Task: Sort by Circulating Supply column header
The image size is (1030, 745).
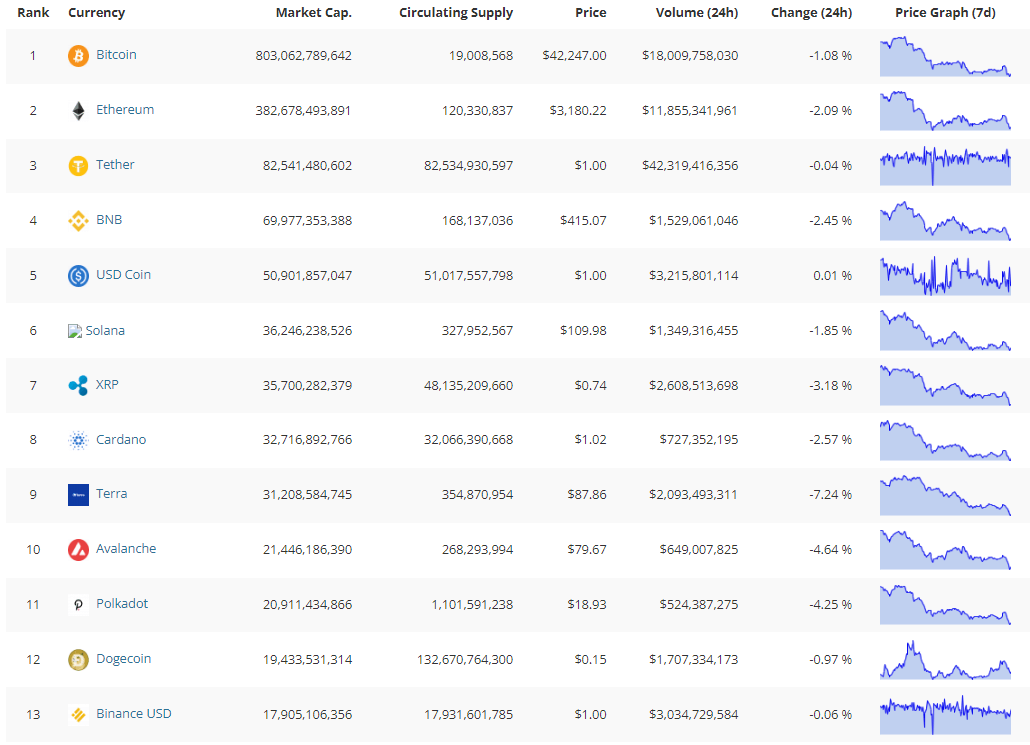Action: tap(456, 12)
